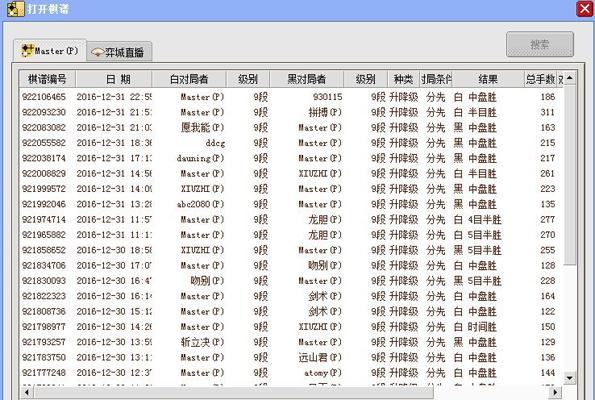595x400 pixels.
Task: Sort by 种类 column header
Action: 403,79
